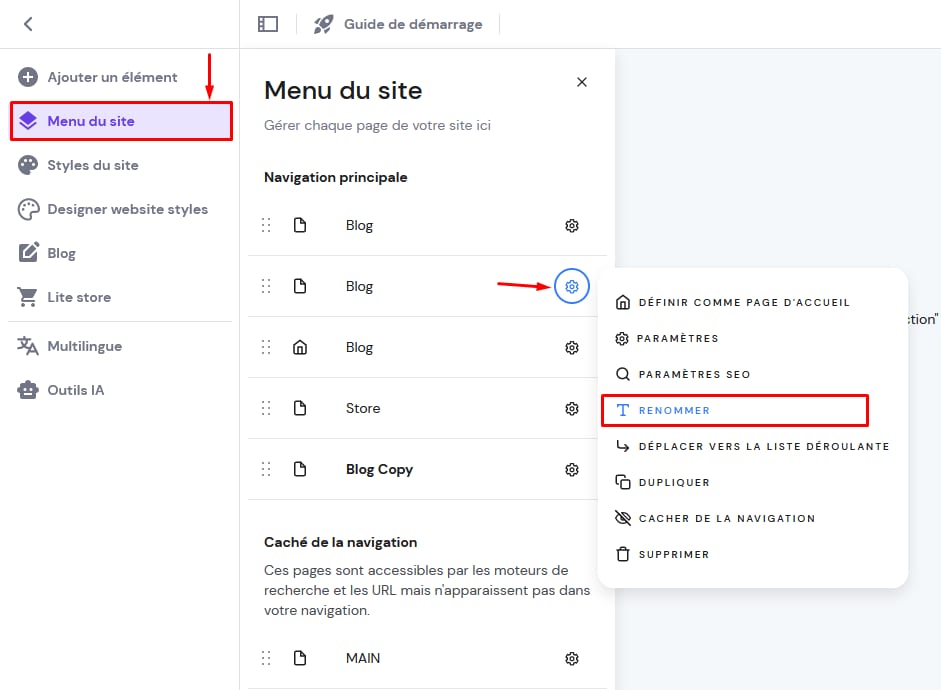
Task: Click Définir comme page d'accueil
Action: click(744, 302)
